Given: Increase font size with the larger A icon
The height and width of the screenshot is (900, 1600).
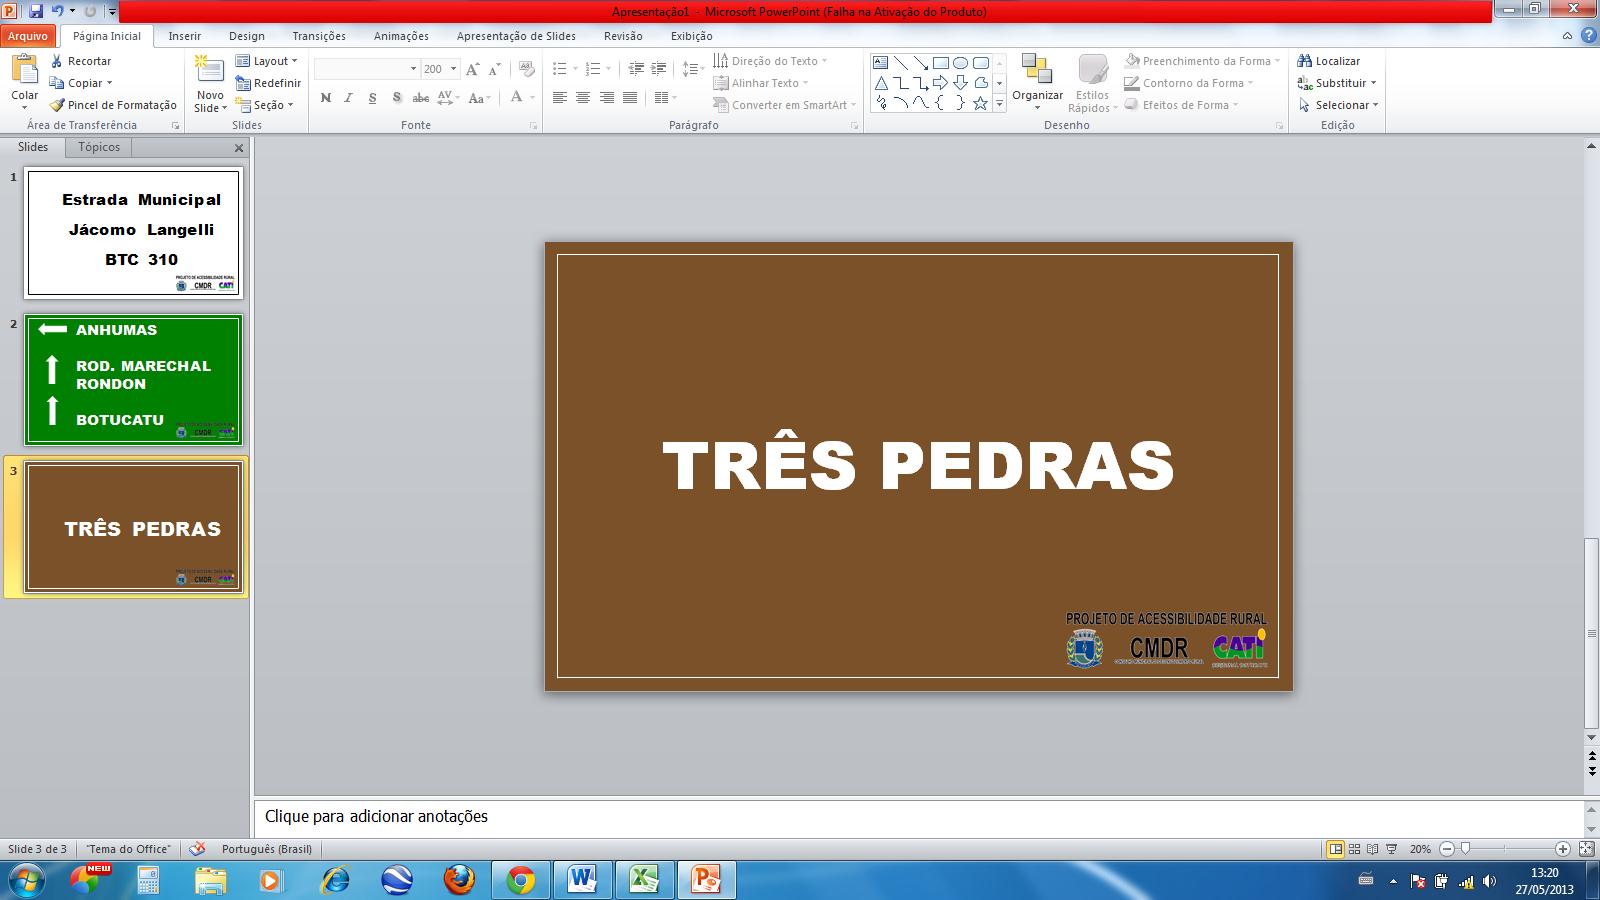Looking at the screenshot, I should pyautogui.click(x=473, y=69).
